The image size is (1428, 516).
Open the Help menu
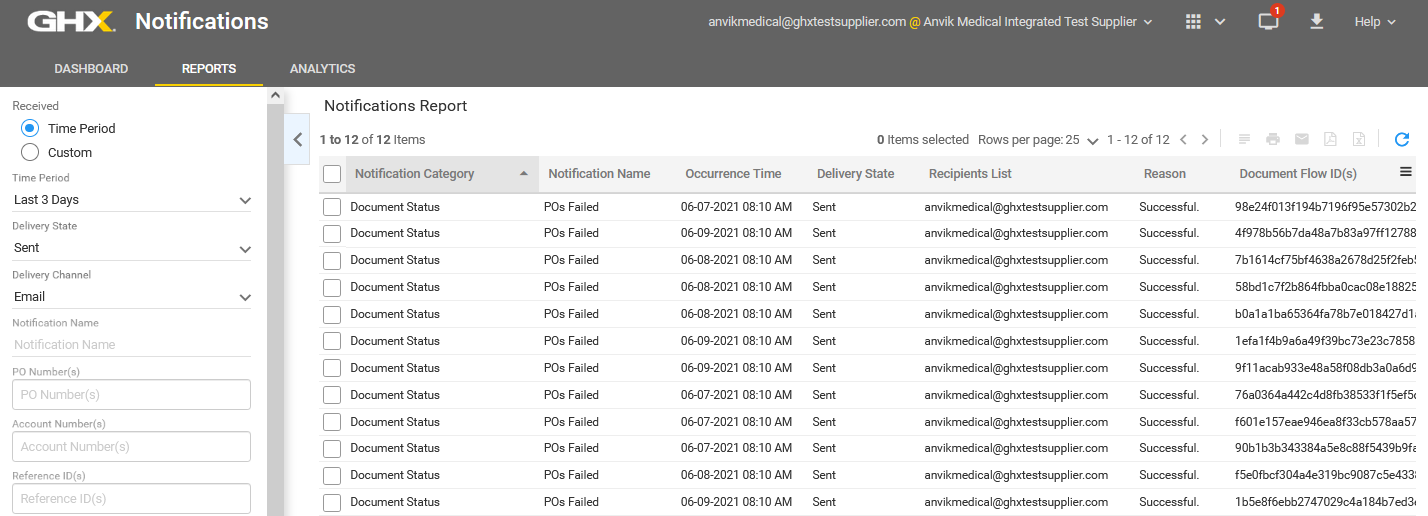tap(1374, 22)
